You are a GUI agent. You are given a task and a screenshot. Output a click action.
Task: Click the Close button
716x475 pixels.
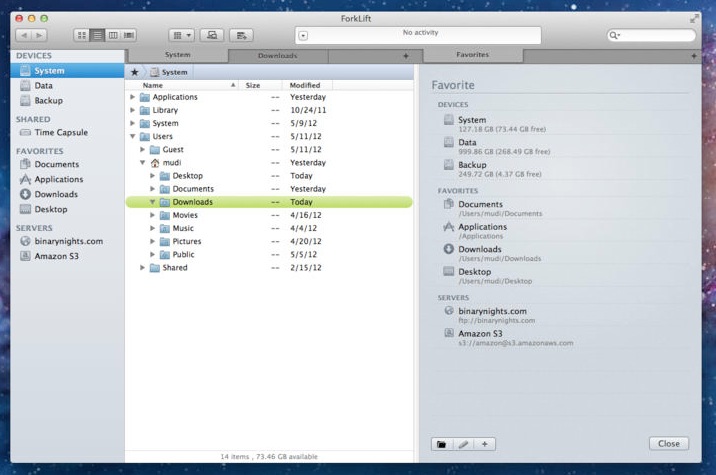pos(668,444)
